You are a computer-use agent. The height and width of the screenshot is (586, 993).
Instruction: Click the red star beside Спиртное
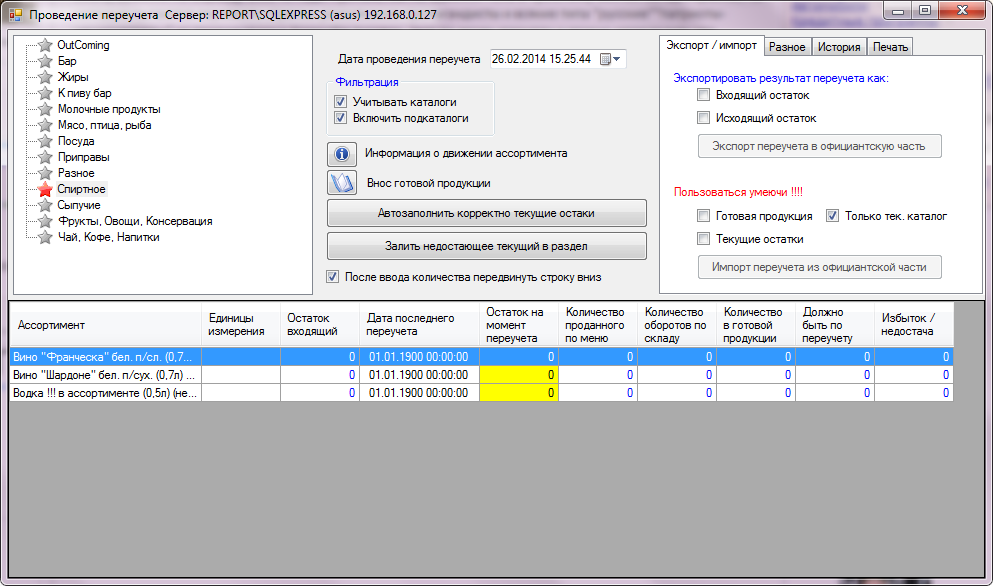[45, 189]
